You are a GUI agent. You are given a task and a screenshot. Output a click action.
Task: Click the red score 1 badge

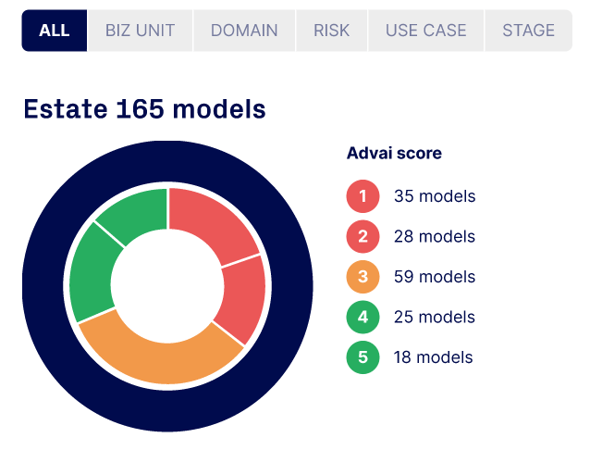click(363, 196)
